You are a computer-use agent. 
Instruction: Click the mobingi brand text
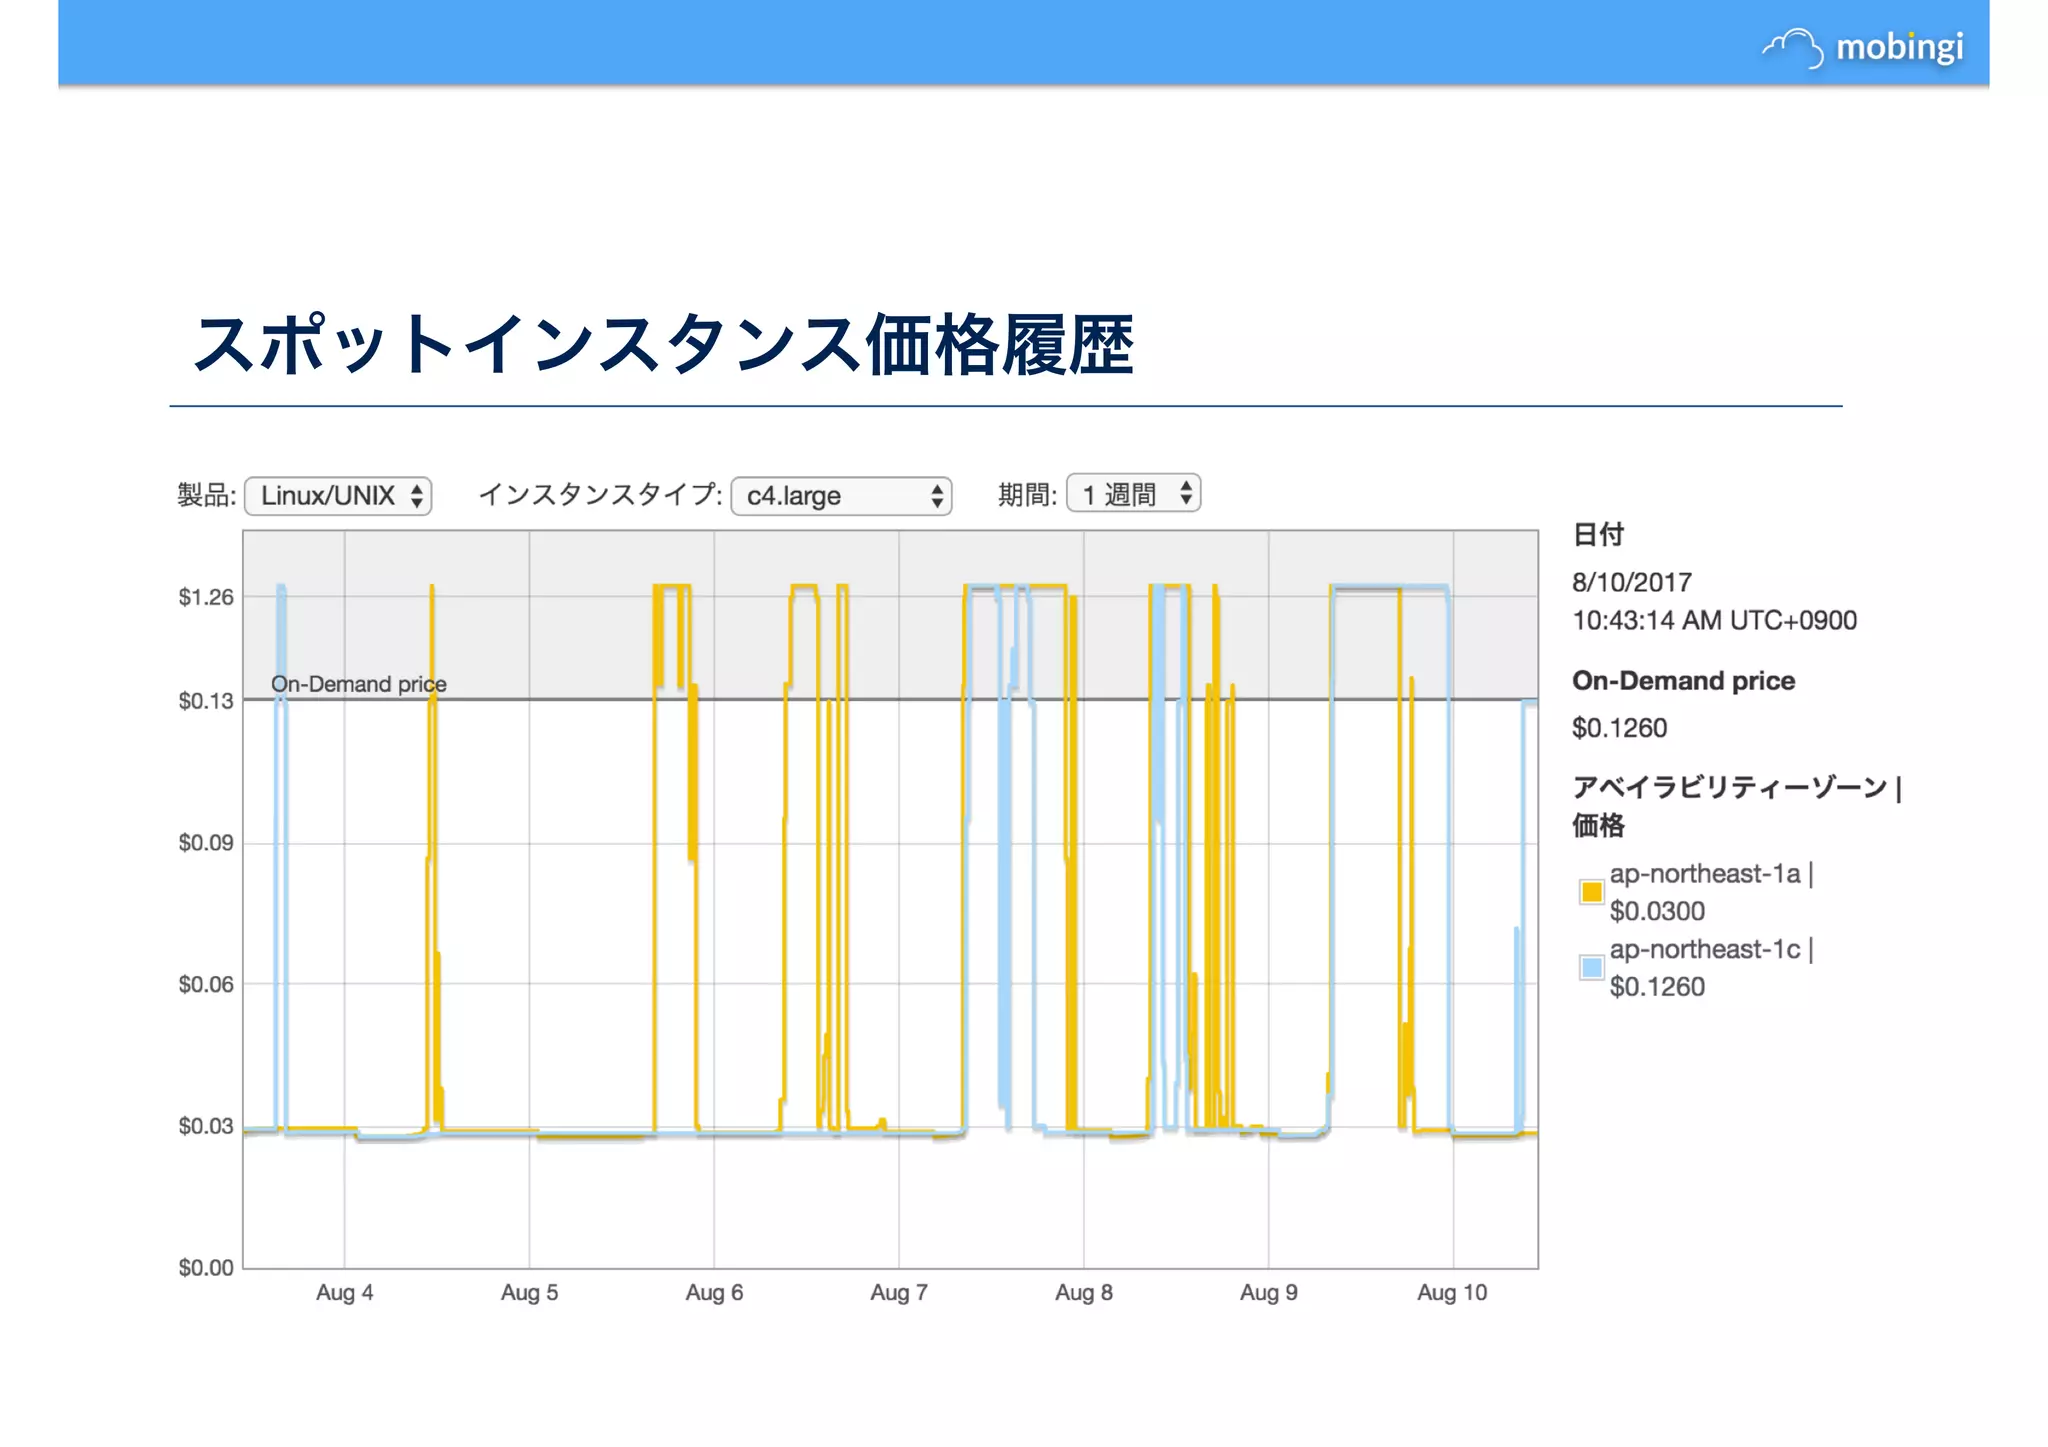pos(1899,47)
